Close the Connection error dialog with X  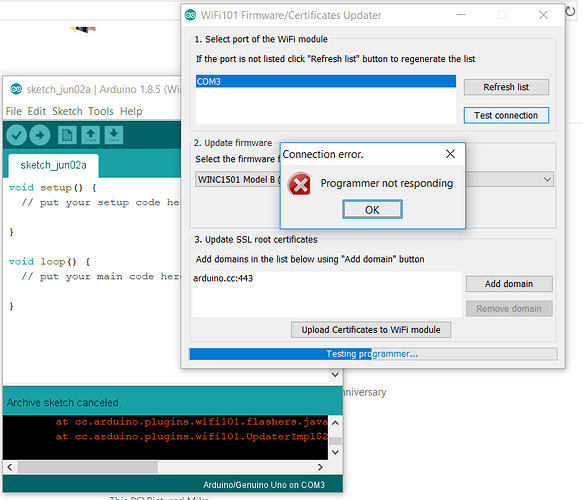[x=450, y=154]
